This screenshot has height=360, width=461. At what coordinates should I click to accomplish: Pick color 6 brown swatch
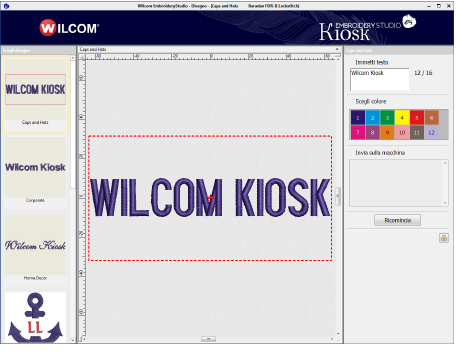(x=431, y=118)
